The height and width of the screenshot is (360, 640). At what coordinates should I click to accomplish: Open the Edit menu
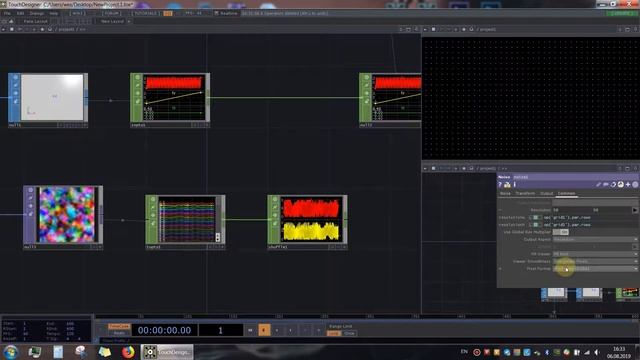[x=20, y=13]
